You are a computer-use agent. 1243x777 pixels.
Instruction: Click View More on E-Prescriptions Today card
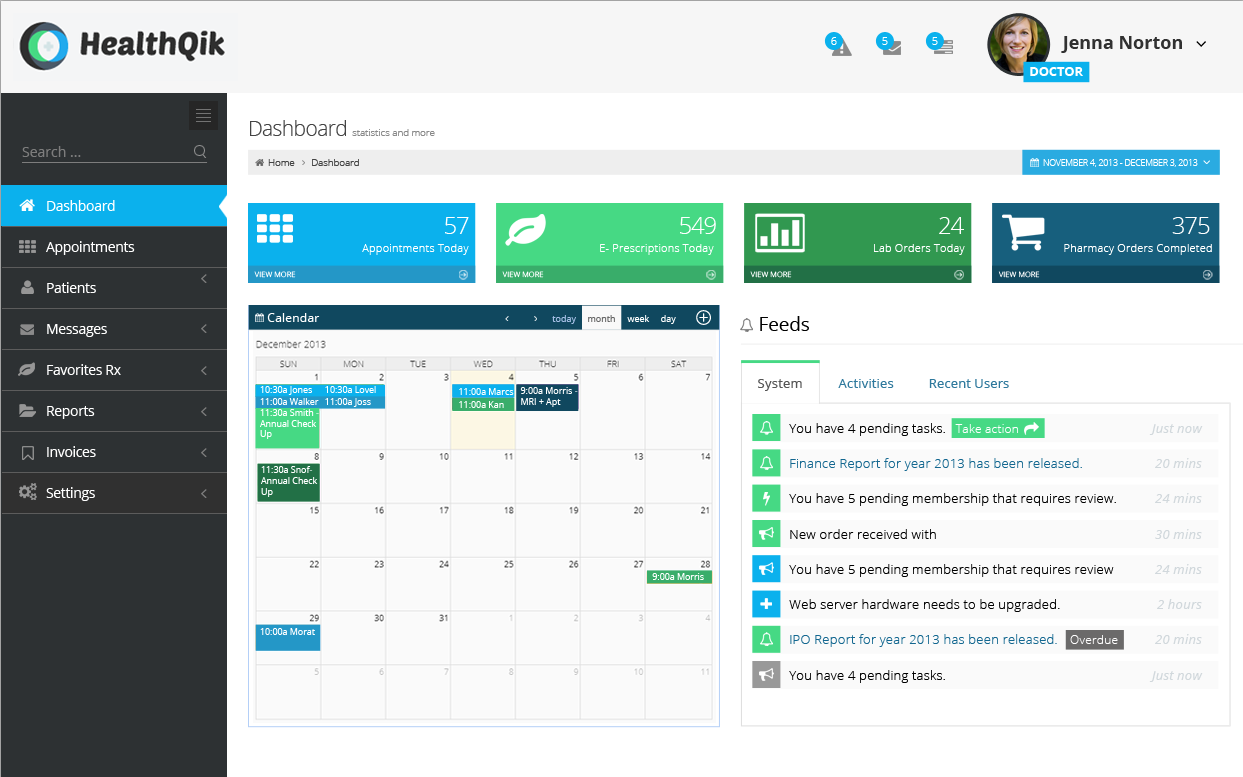pyautogui.click(x=523, y=274)
